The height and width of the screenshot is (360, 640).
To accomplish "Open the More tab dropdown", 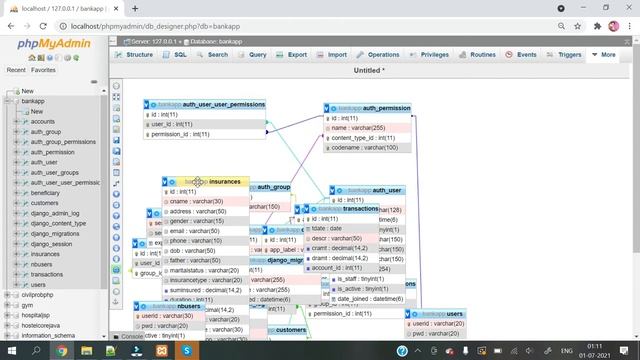I will pyautogui.click(x=604, y=55).
